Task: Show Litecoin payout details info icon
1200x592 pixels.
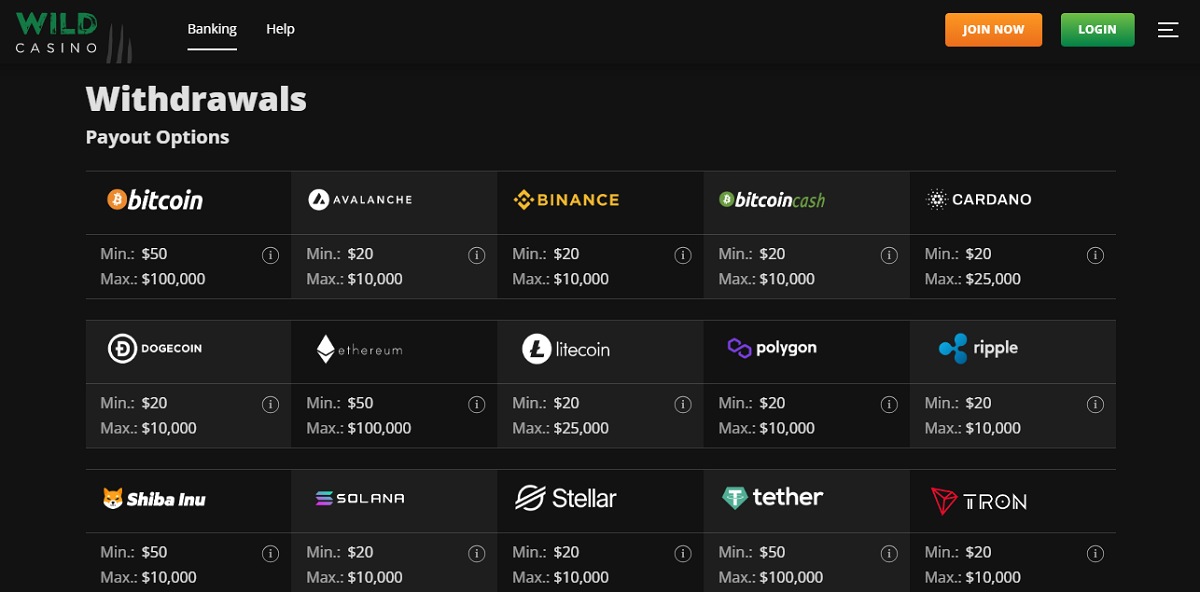Action: [x=683, y=404]
